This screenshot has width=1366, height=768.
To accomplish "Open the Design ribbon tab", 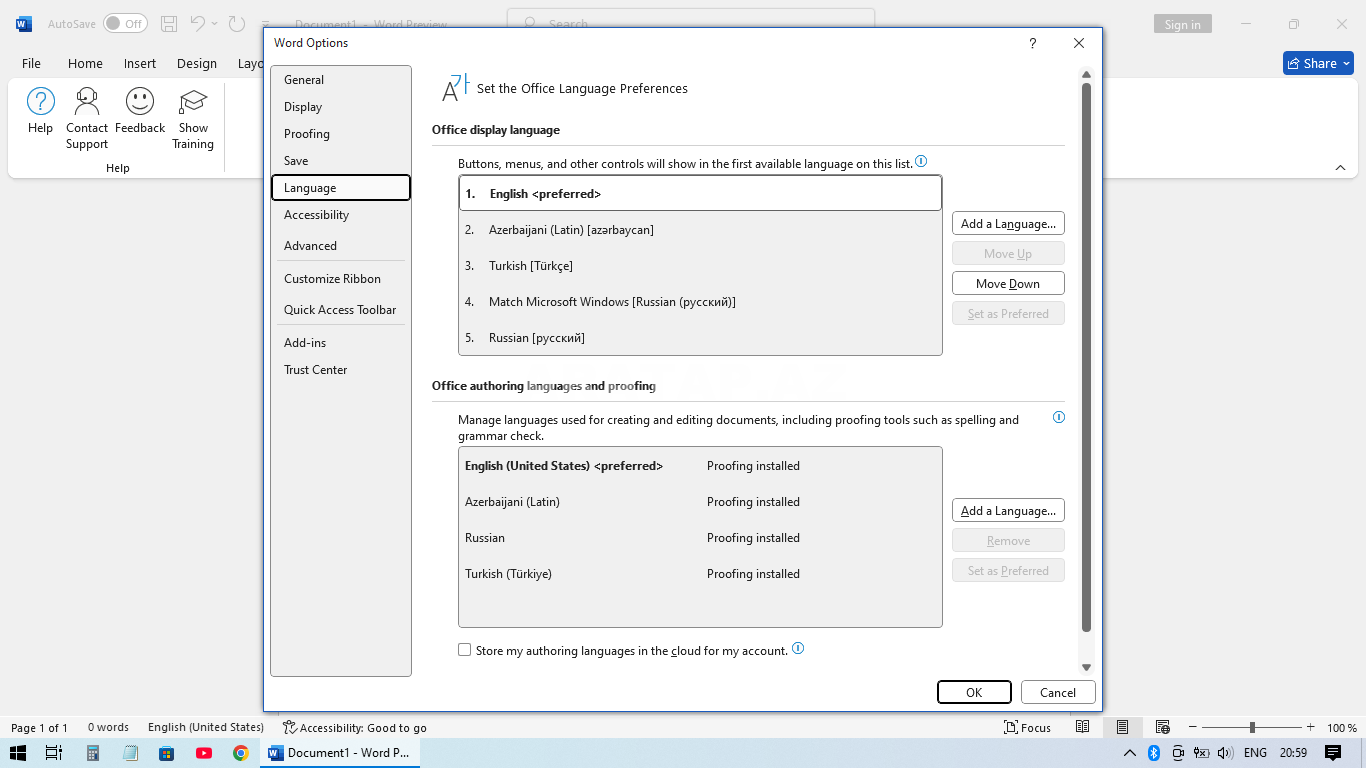I will (x=197, y=63).
